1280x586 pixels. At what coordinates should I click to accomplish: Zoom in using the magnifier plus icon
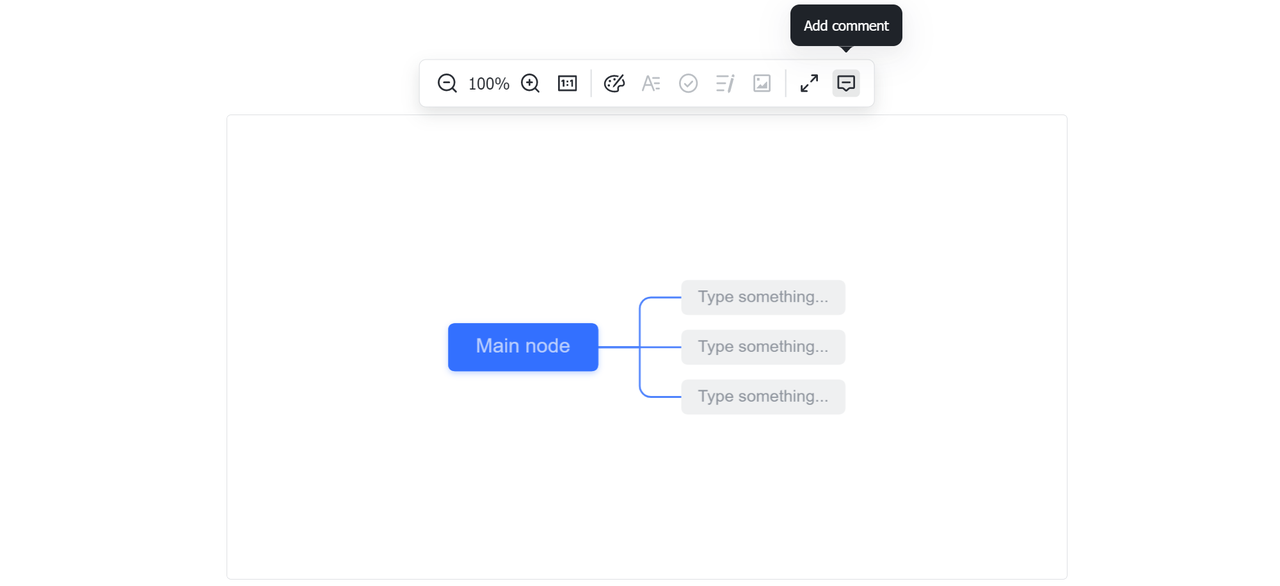530,84
